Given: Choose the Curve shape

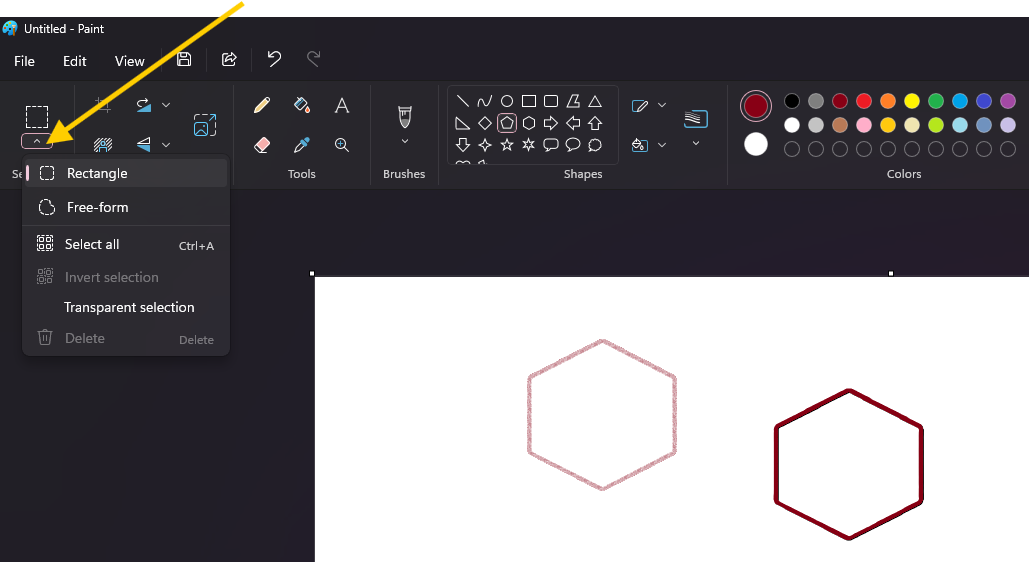Looking at the screenshot, I should coord(484,101).
